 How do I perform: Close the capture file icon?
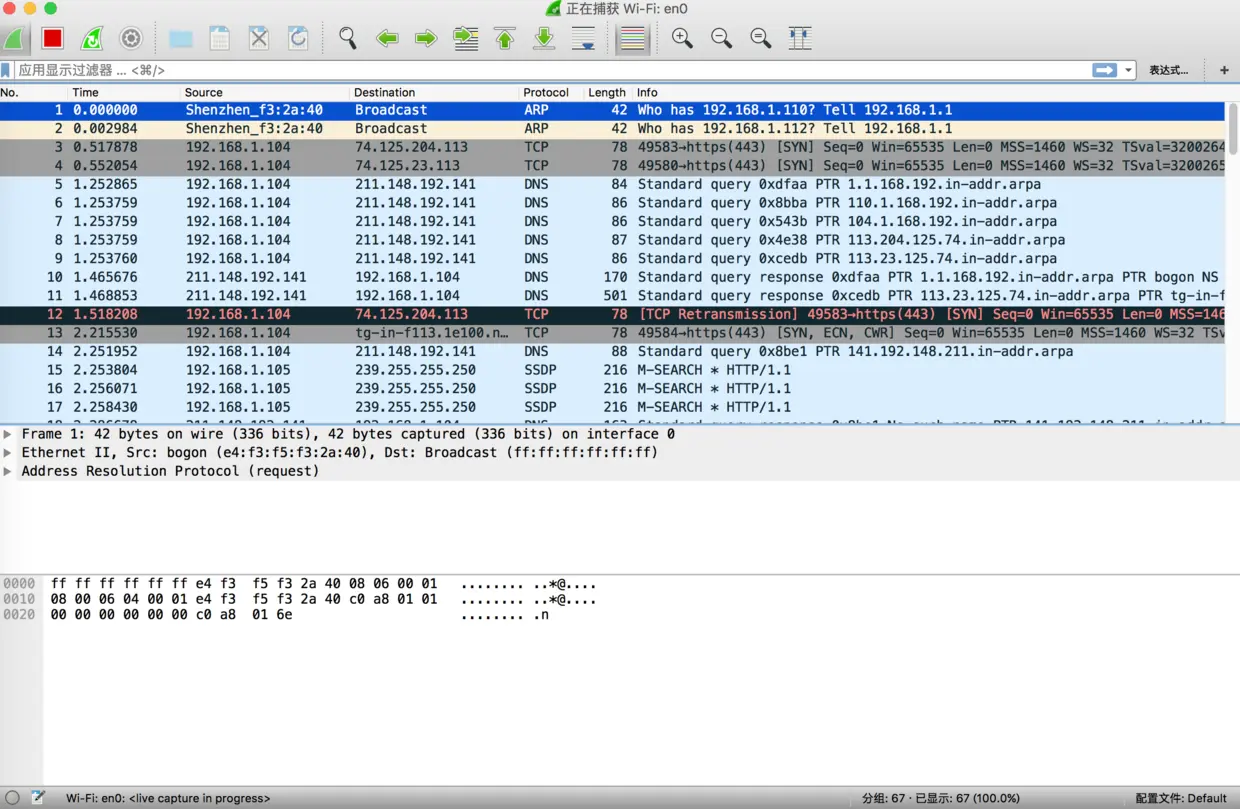[259, 39]
